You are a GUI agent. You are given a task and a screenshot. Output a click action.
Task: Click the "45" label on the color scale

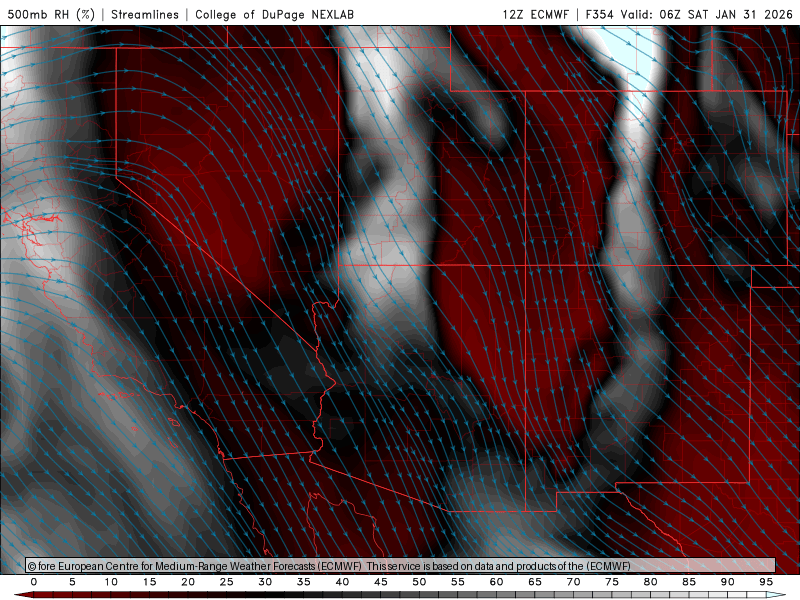pyautogui.click(x=381, y=582)
